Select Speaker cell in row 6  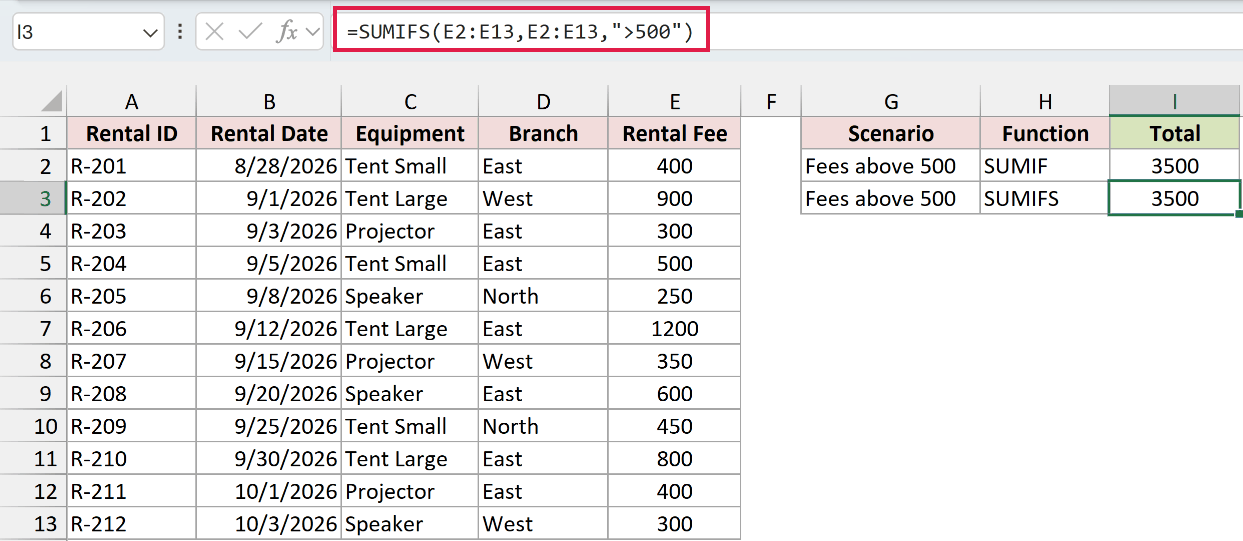point(410,296)
